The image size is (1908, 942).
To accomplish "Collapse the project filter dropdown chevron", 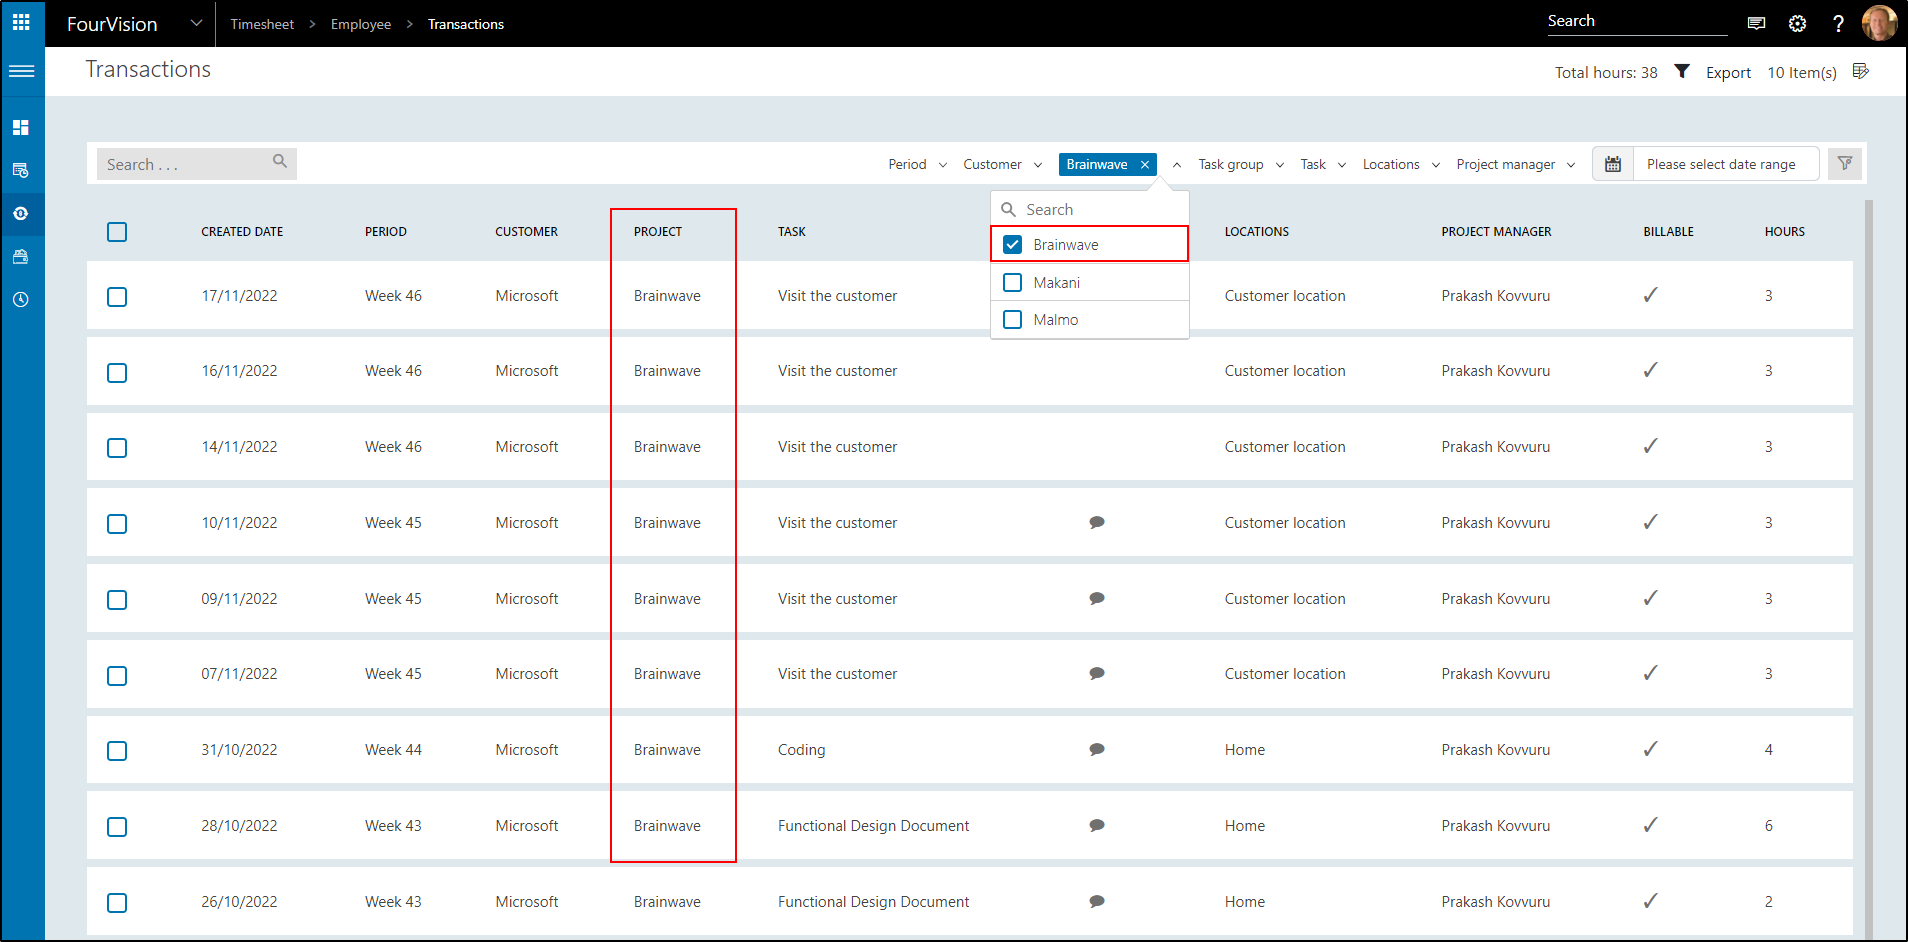I will pyautogui.click(x=1176, y=165).
